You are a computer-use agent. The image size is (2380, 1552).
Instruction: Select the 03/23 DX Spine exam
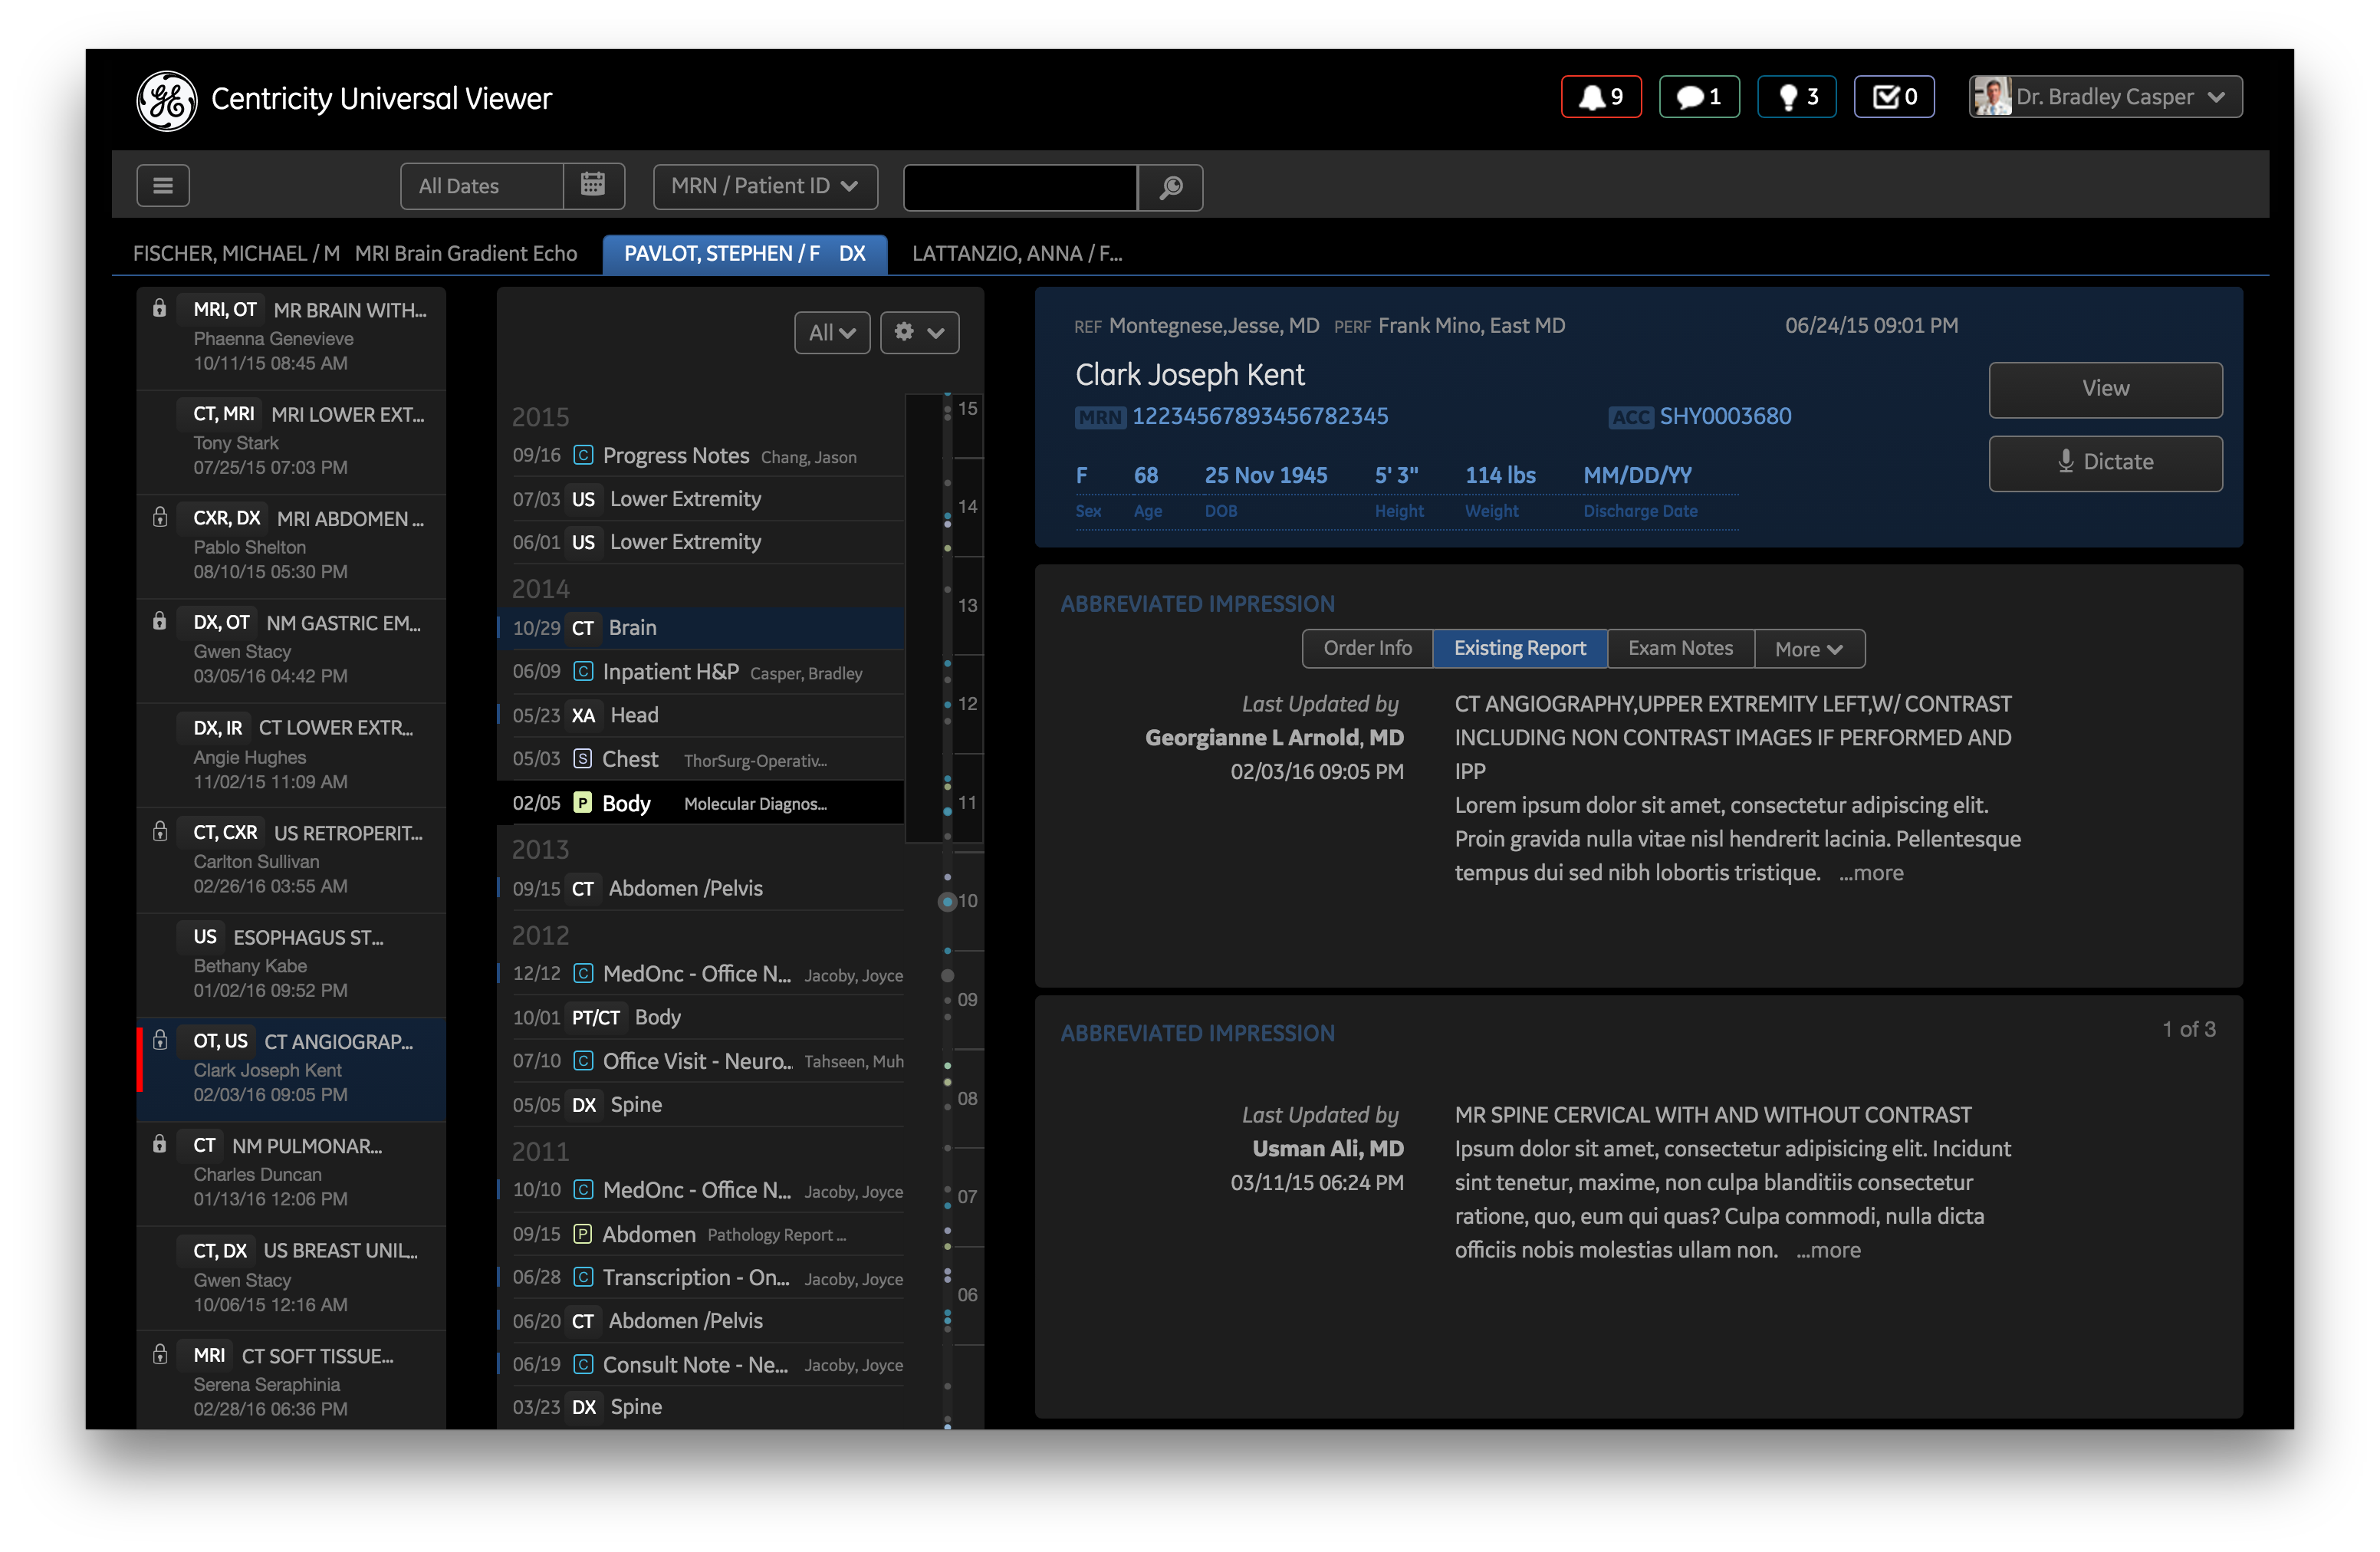pyautogui.click(x=701, y=1406)
